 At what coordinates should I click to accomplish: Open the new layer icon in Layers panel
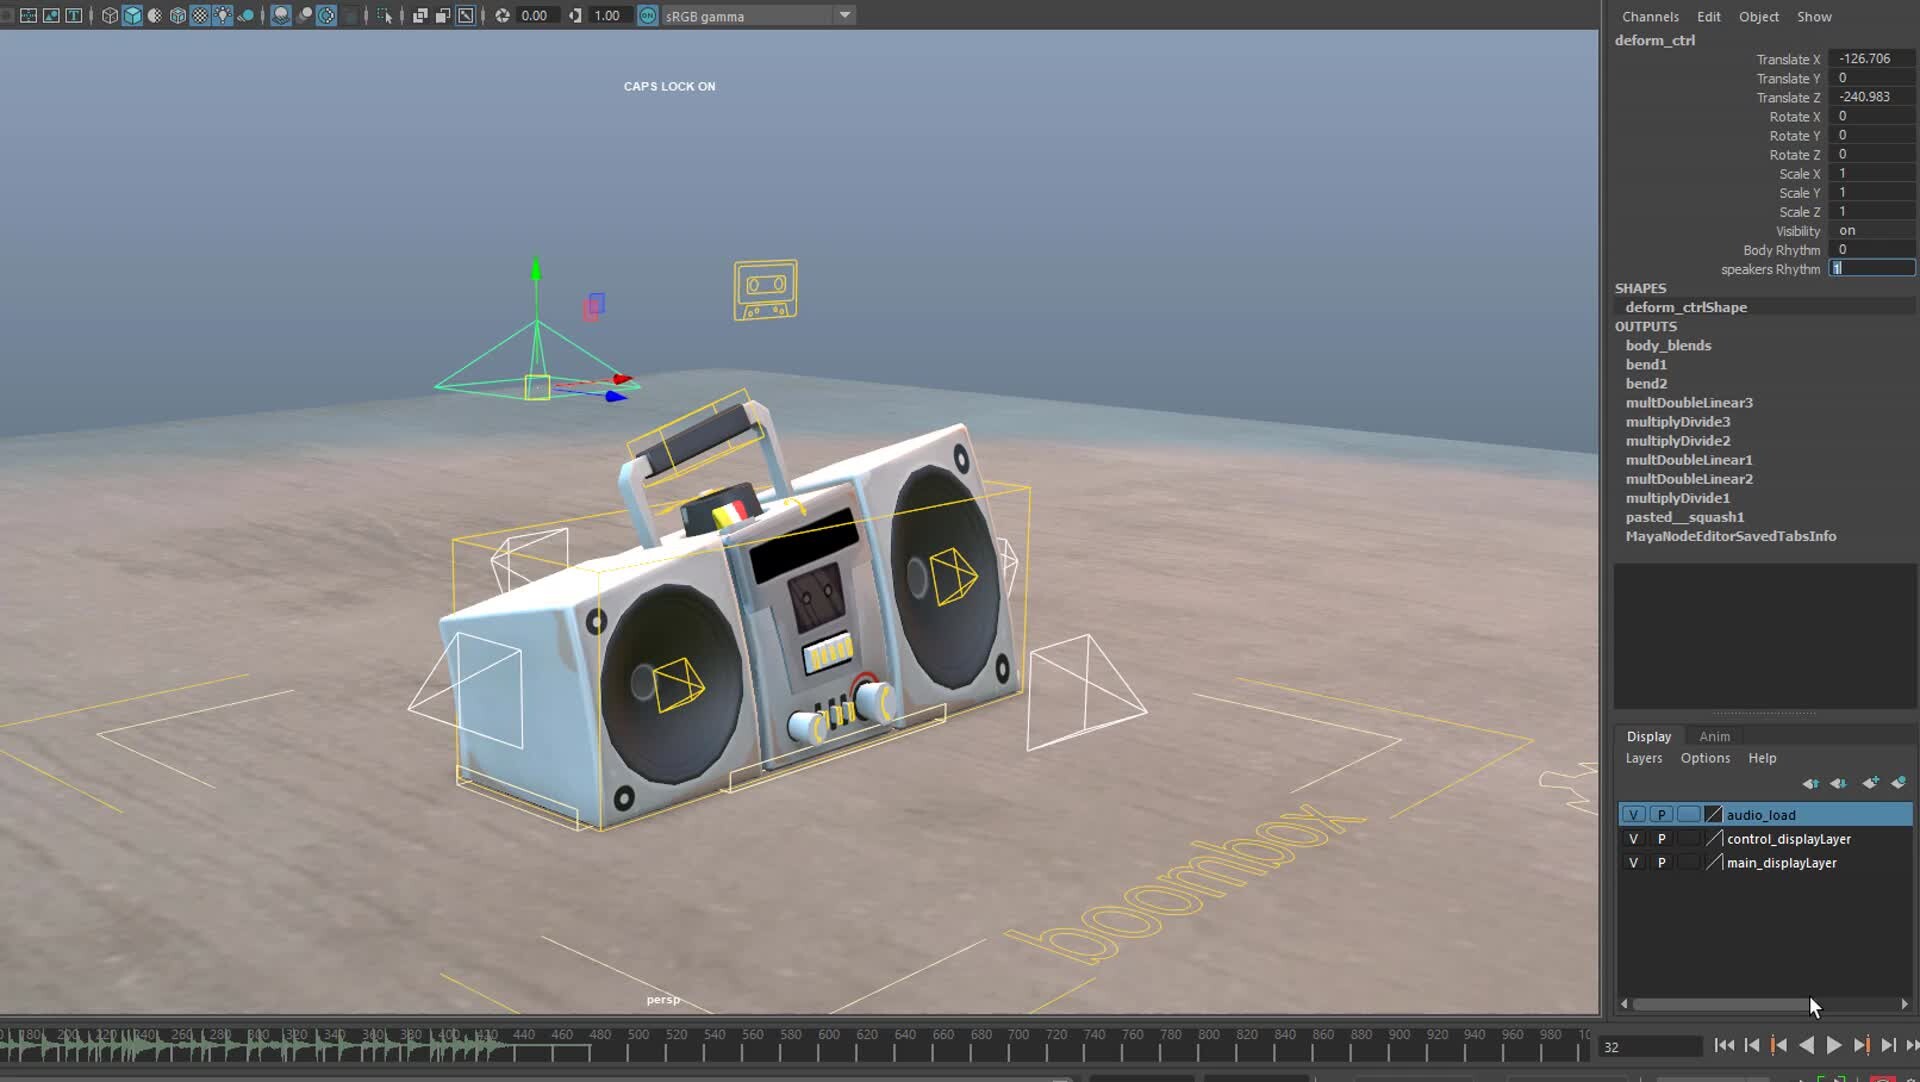click(x=1868, y=783)
